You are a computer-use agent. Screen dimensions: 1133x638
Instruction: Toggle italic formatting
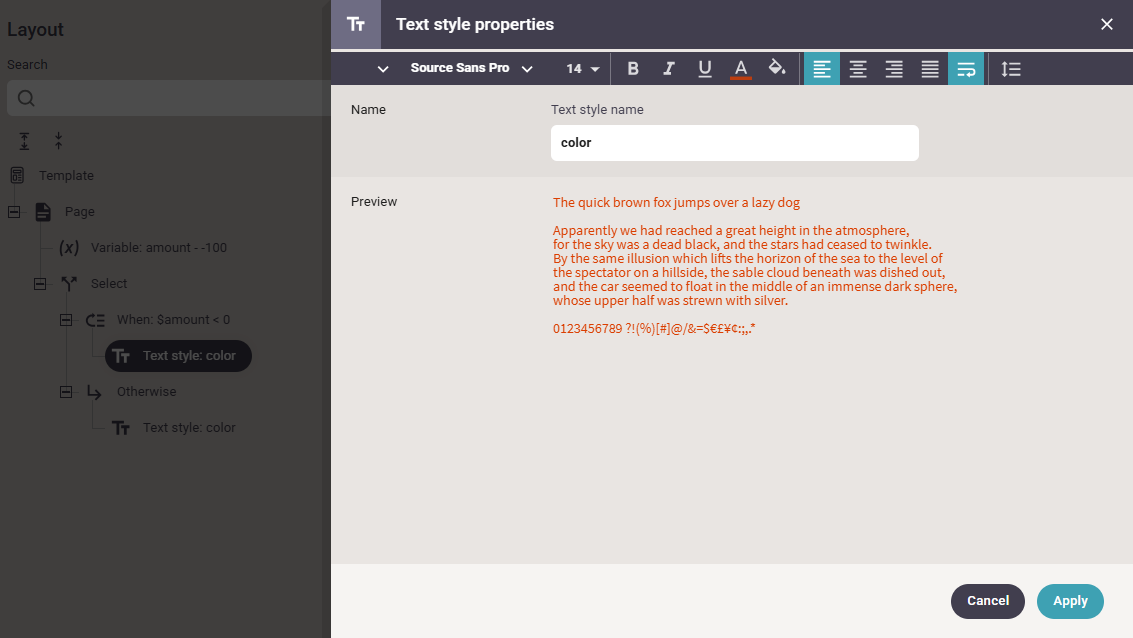point(669,69)
